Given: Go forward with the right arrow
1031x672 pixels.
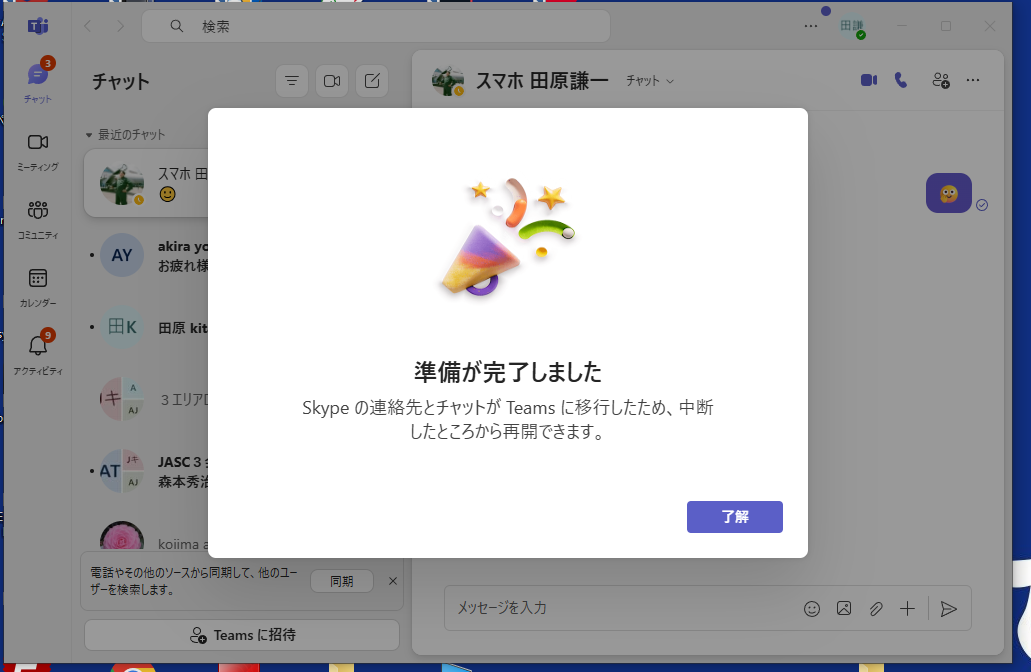Looking at the screenshot, I should (120, 26).
